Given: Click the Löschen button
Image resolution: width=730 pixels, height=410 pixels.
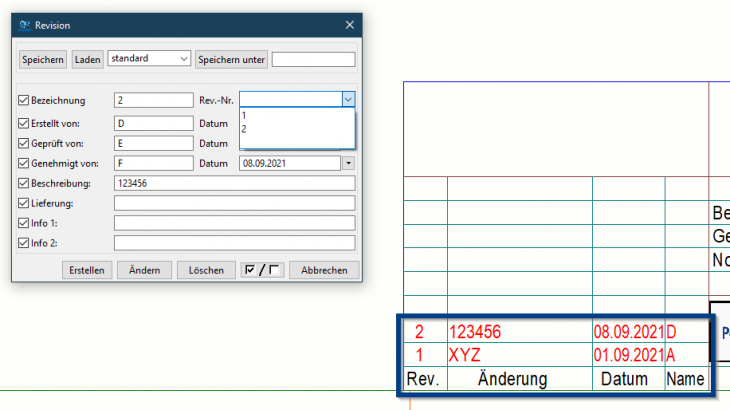Looking at the screenshot, I should [206, 270].
